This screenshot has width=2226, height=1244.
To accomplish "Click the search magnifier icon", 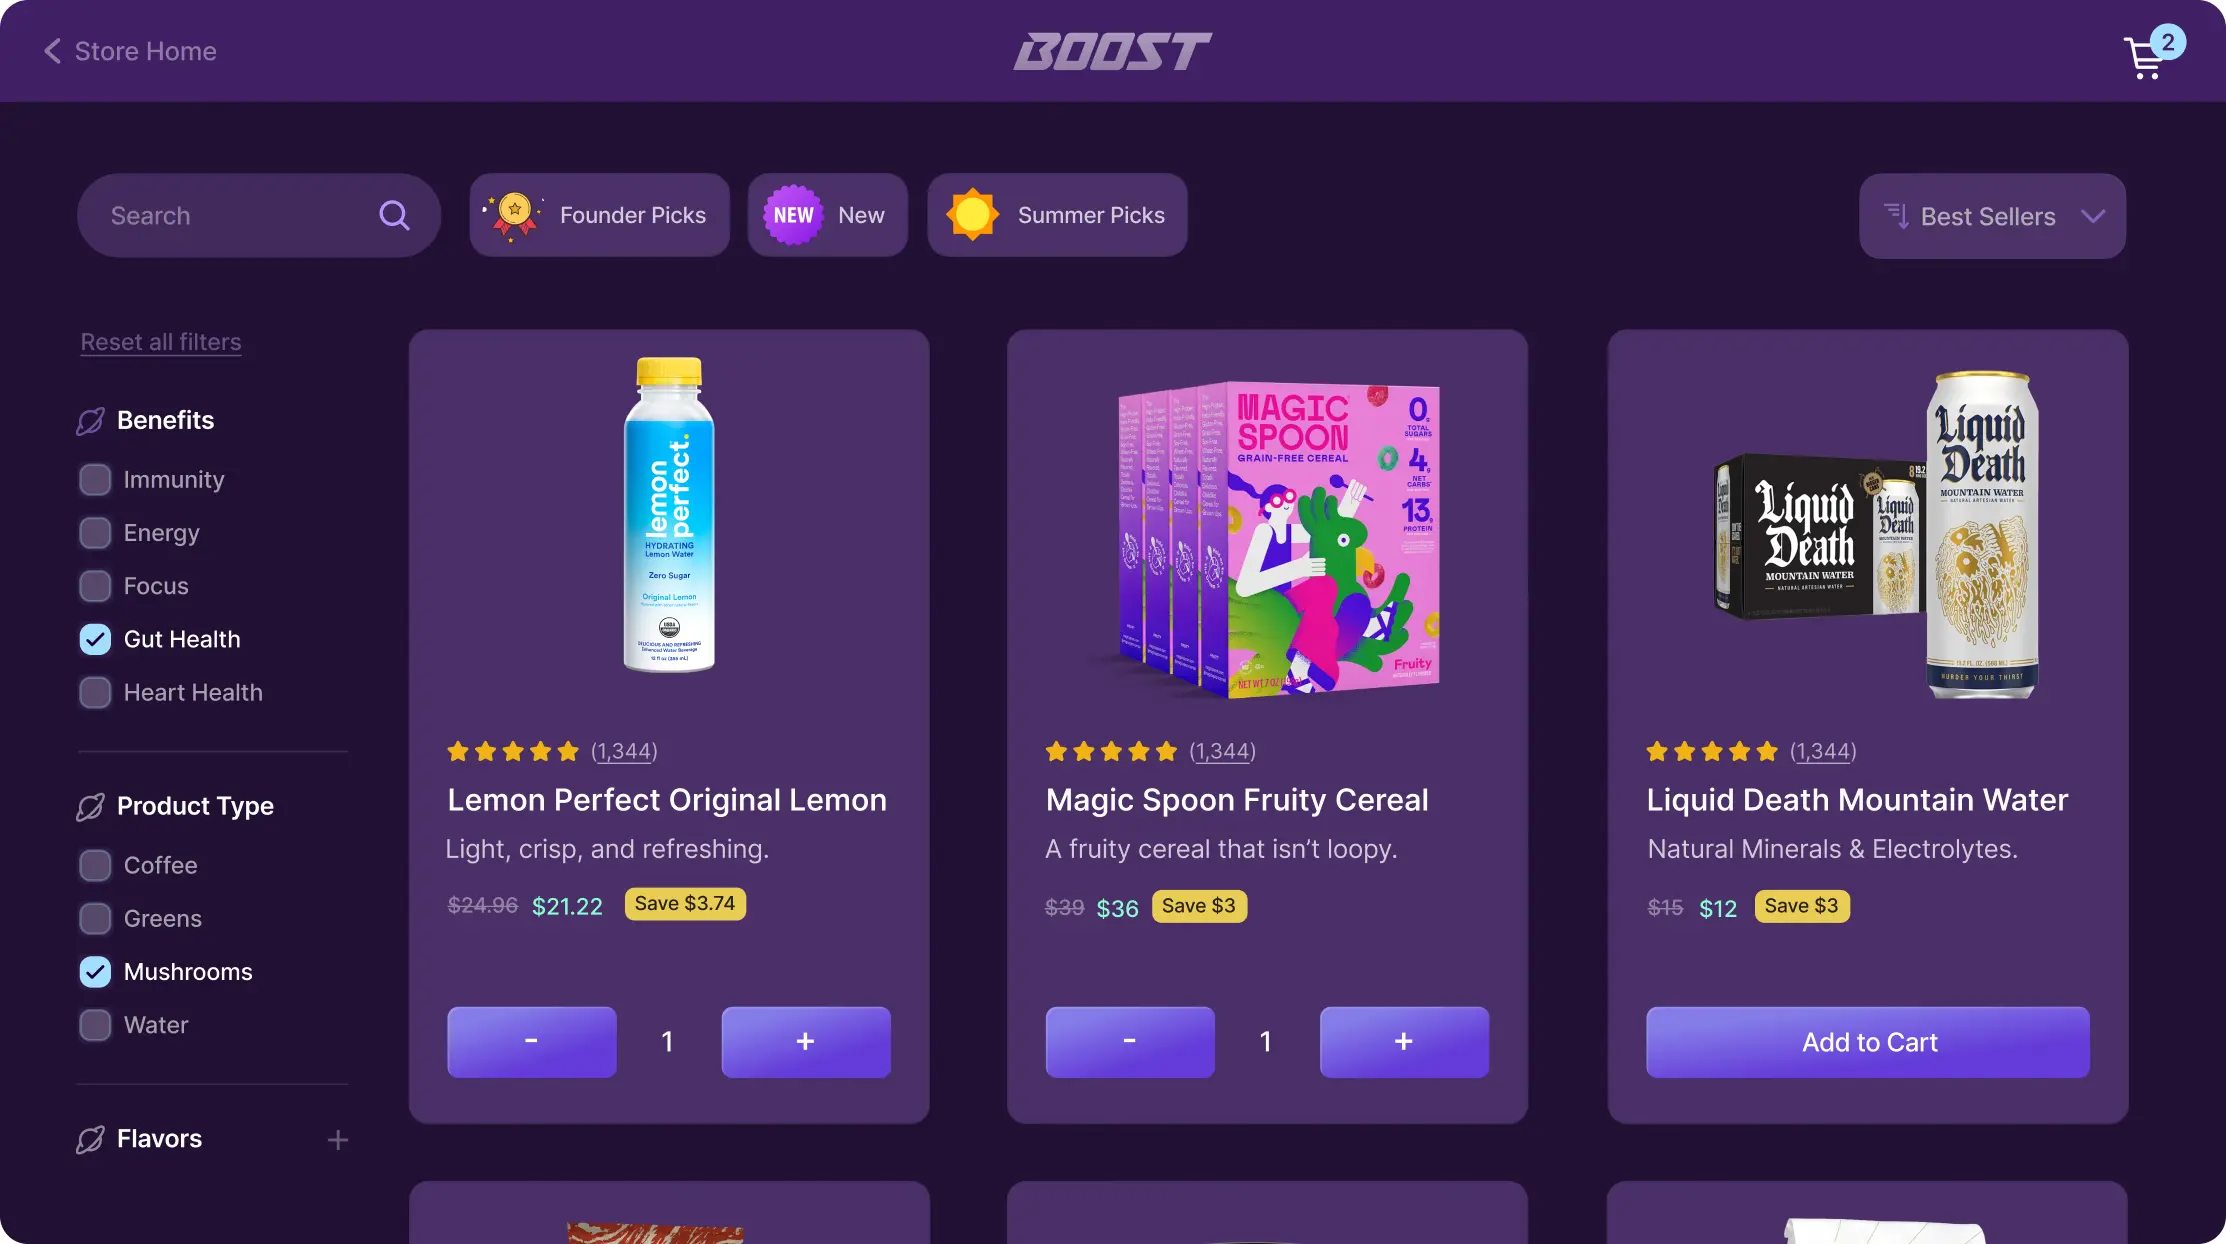I will [x=394, y=215].
